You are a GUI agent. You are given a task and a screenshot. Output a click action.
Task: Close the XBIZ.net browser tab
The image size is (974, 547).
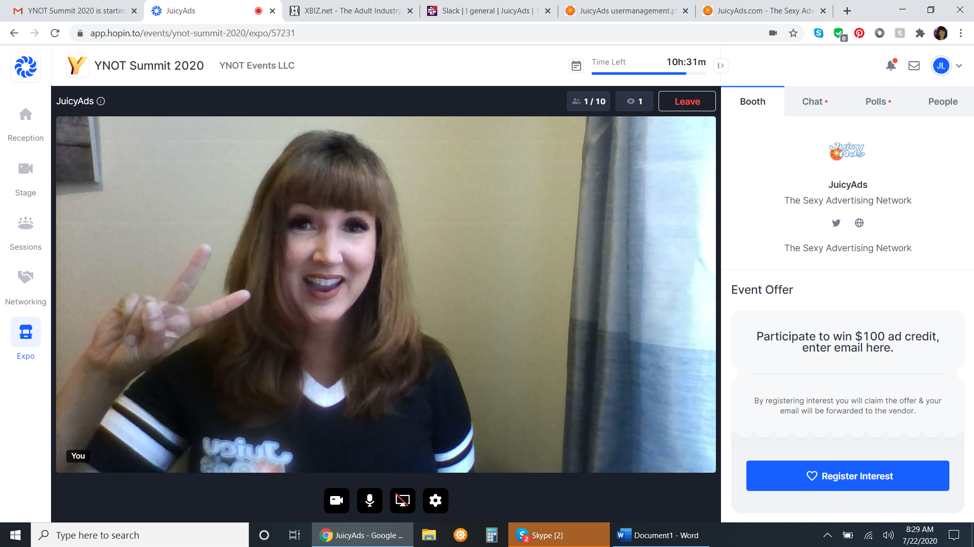tap(410, 11)
